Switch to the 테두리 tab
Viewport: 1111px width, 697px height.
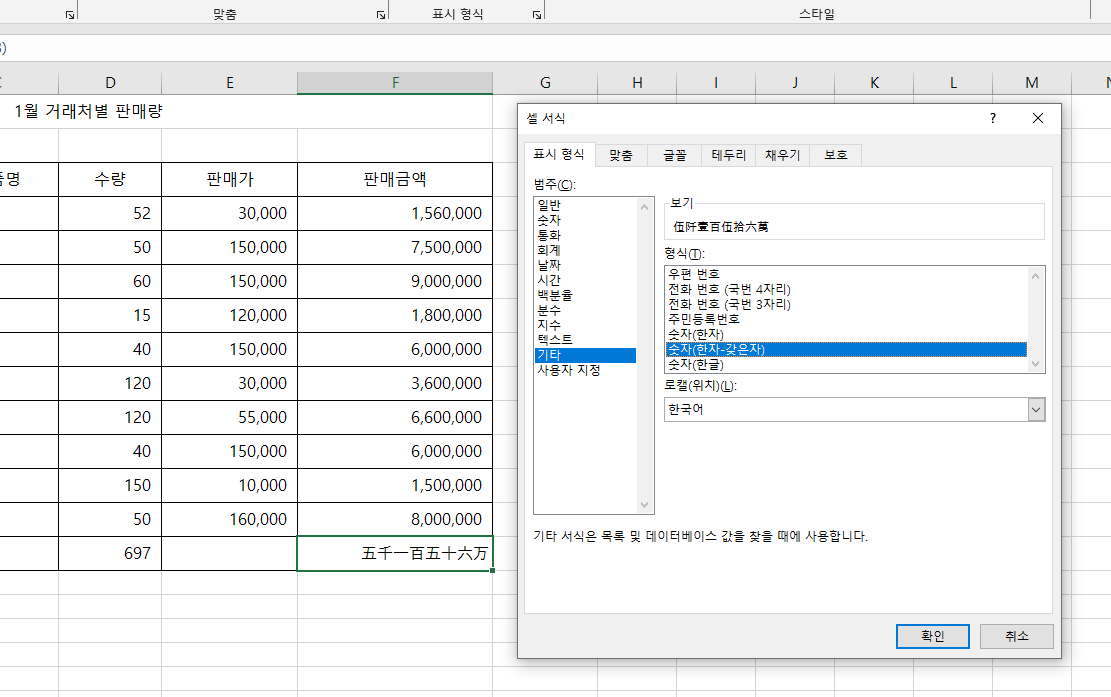[x=728, y=155]
